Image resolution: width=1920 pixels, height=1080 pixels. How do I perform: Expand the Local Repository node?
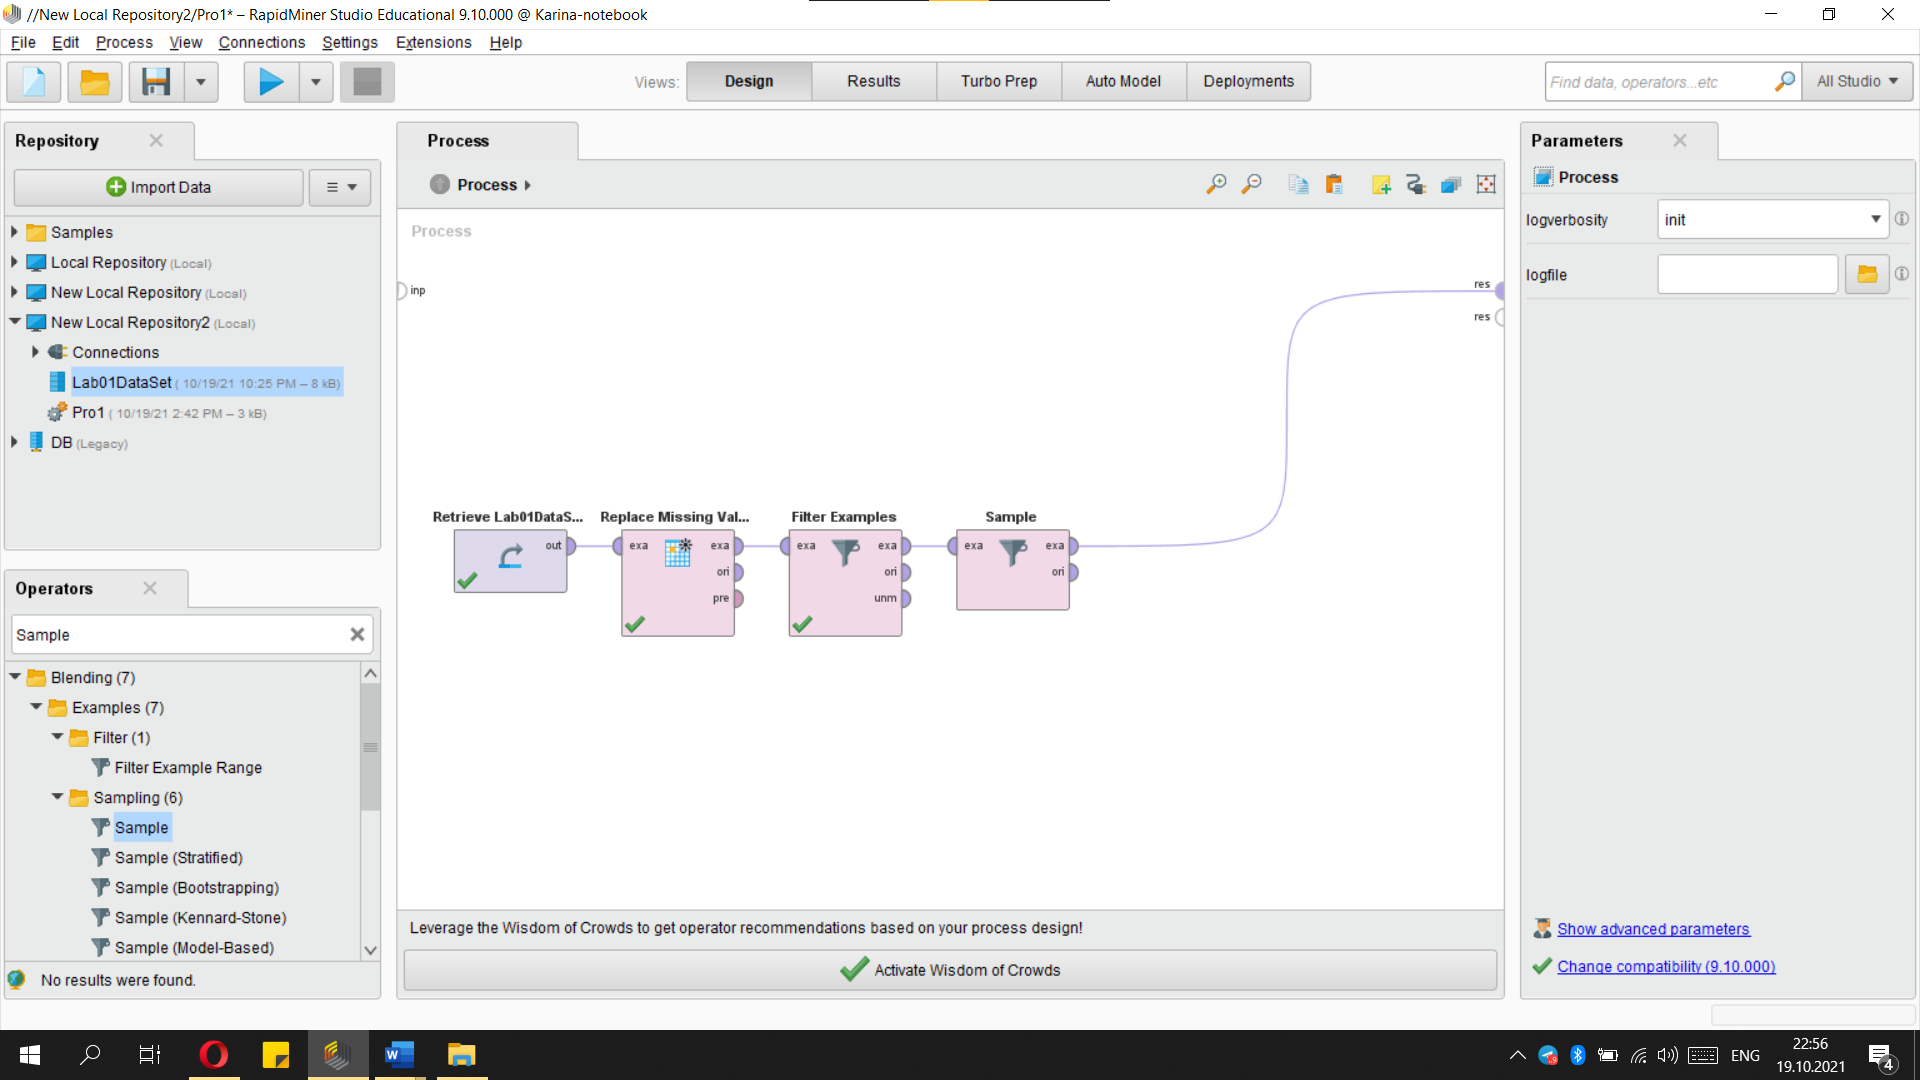[14, 262]
